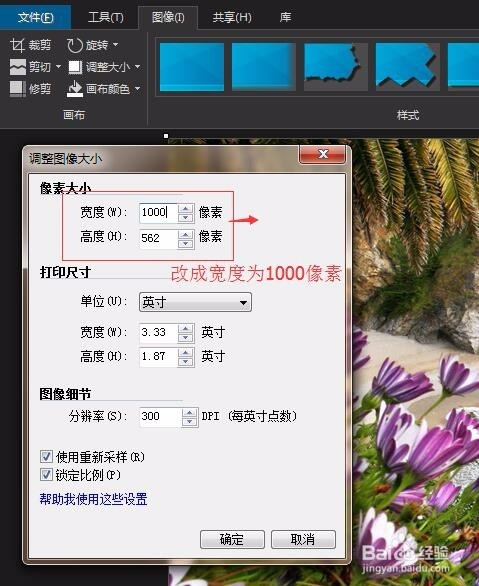This screenshot has width=479, height=586.
Task: Confirm with the OK (确定) button
Action: (232, 539)
